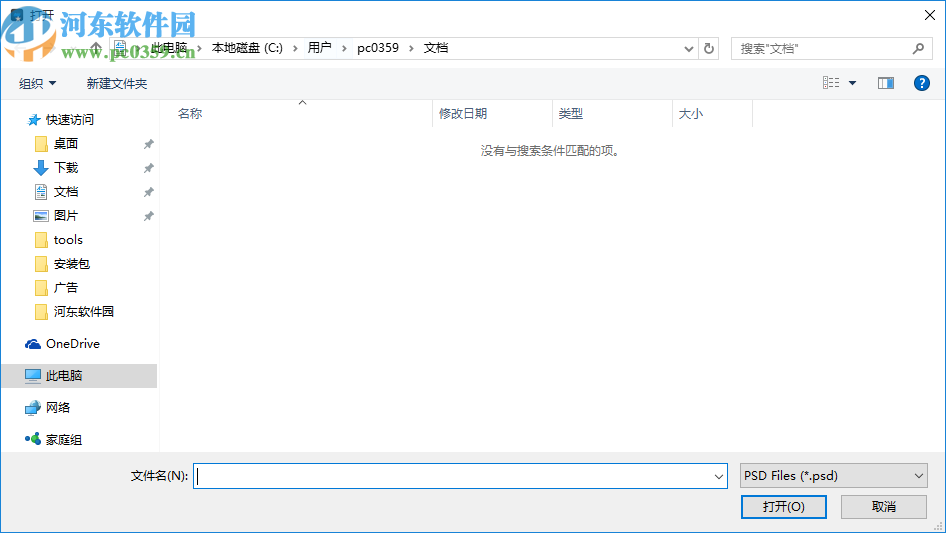This screenshot has width=946, height=533.
Task: Click pin icon next to 图片
Action: coord(148,216)
